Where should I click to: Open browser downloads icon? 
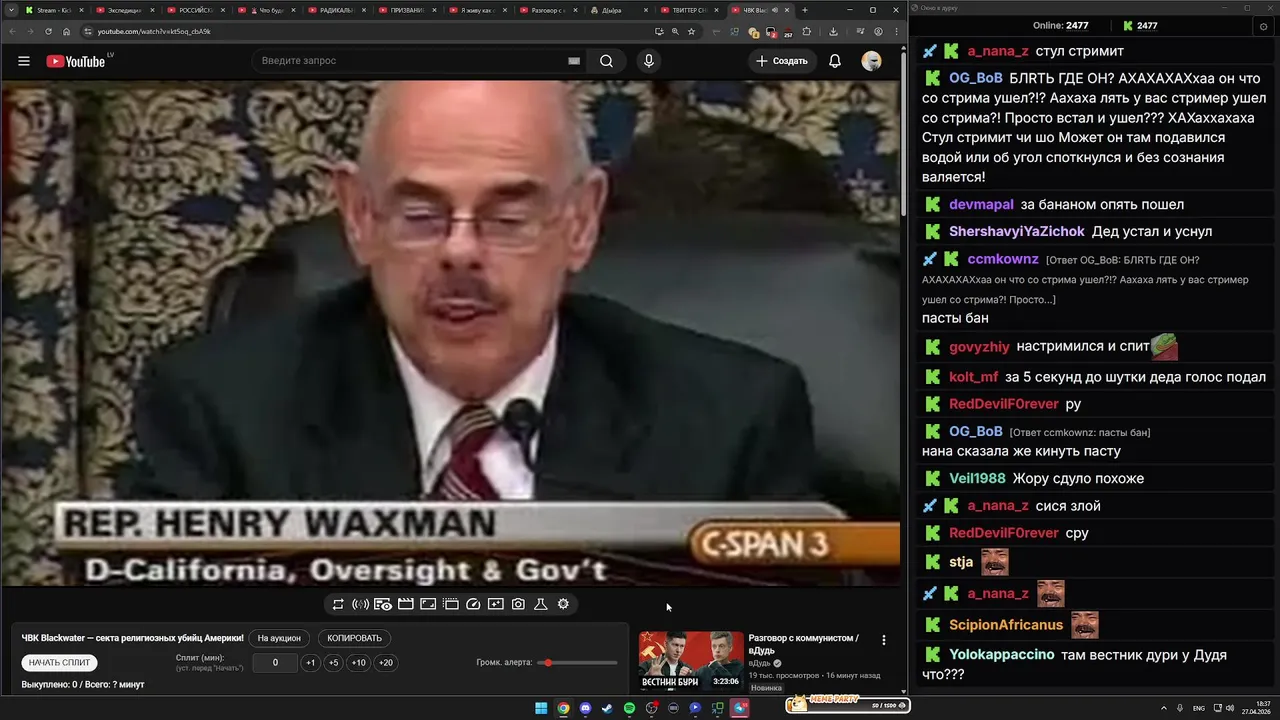pyautogui.click(x=833, y=31)
